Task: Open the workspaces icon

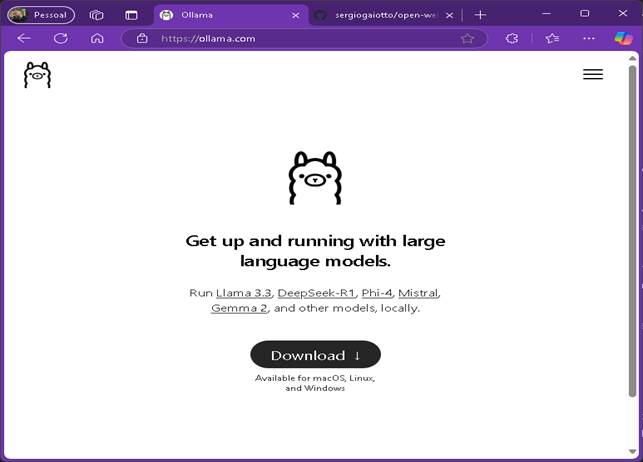Action: [x=96, y=15]
